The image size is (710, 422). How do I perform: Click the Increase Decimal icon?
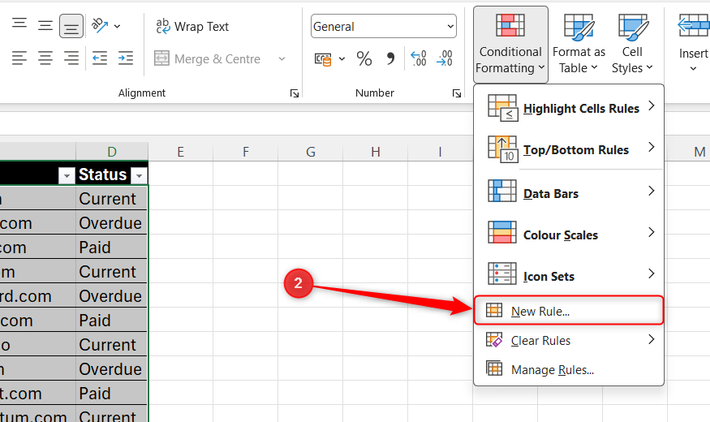tap(418, 59)
